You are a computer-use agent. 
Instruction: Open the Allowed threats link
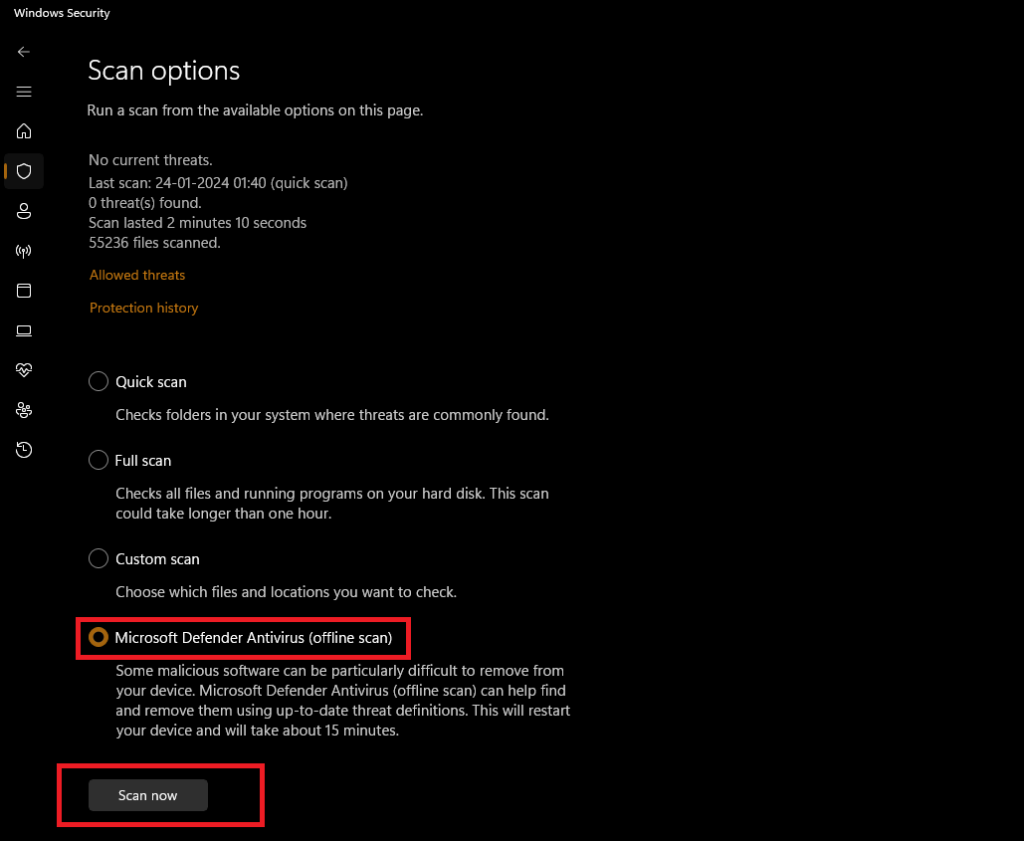tap(137, 275)
